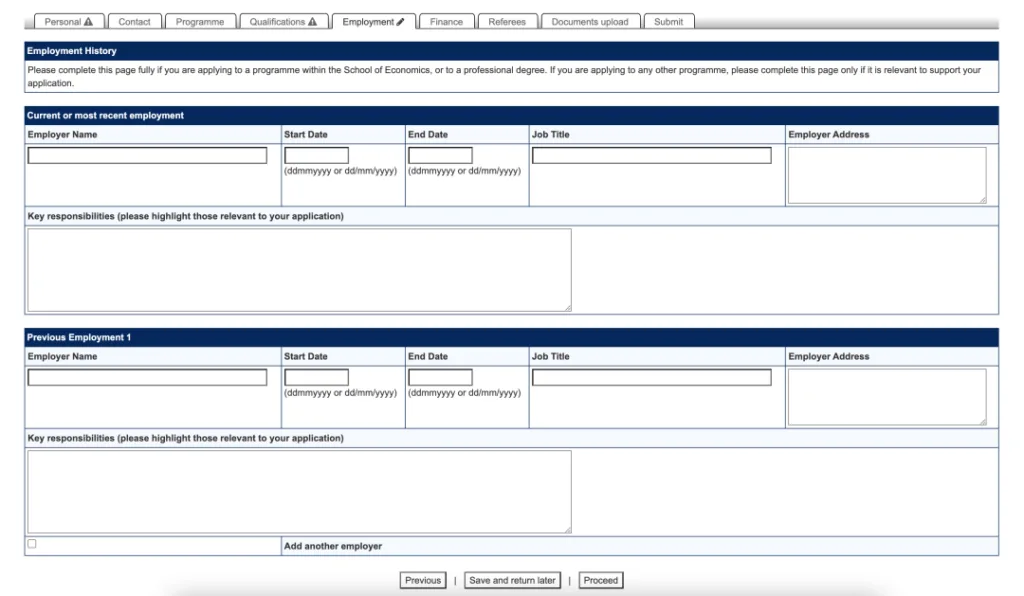Click Previous Employment 1 Employer Name field
Viewport: 1024px width, 596px height.
(x=147, y=378)
